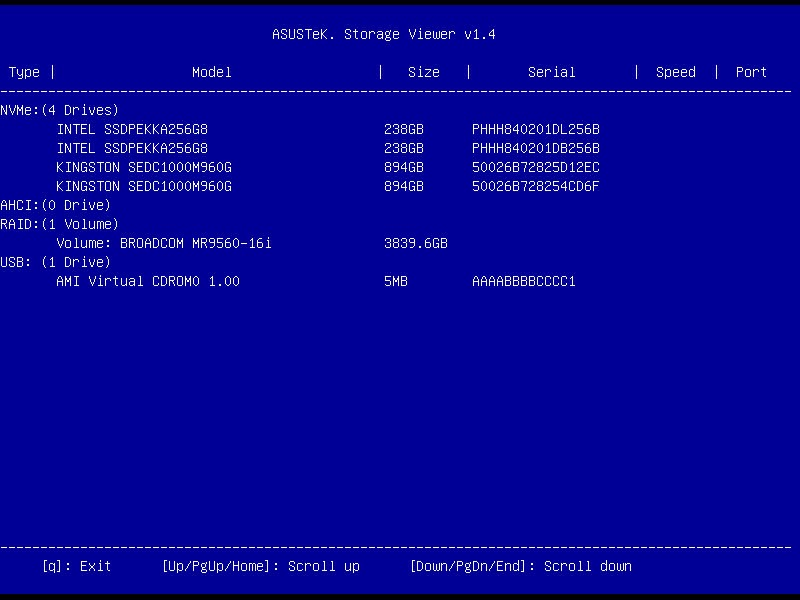Click 894GB size of drive 50026B72825D12EC
800x600 pixels.
click(x=404, y=167)
